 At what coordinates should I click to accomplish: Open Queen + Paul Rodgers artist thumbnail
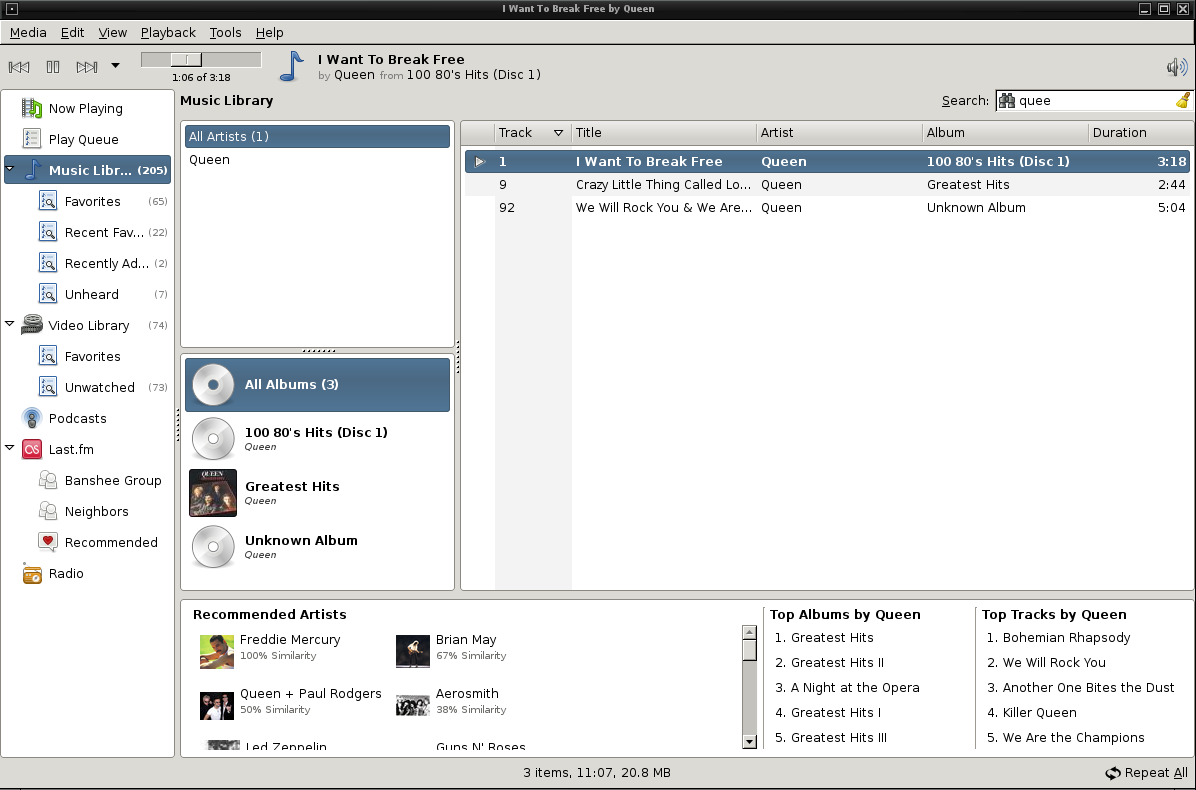tap(217, 705)
